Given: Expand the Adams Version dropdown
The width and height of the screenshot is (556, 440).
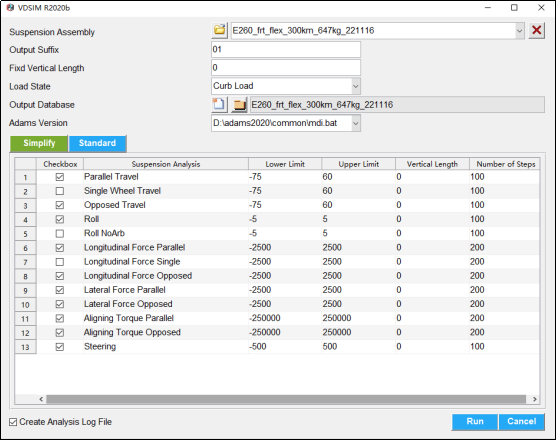Looking at the screenshot, I should (356, 123).
